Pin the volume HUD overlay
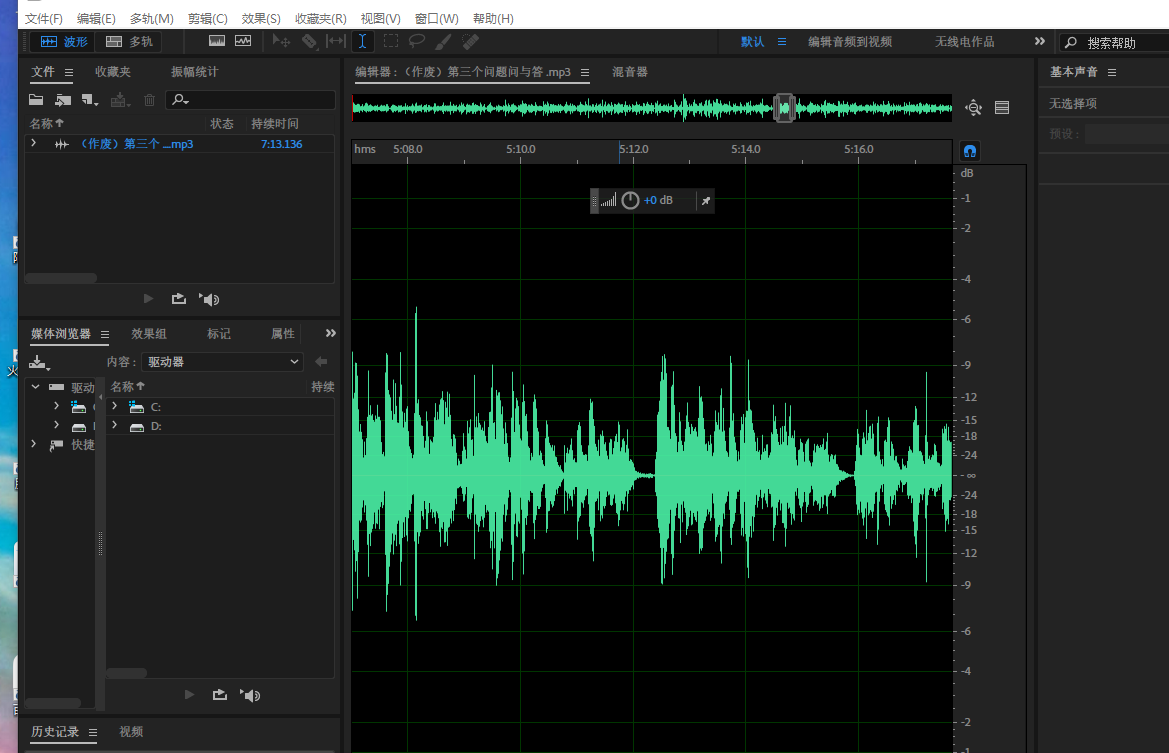Screen dimensions: 1169x753 705,201
